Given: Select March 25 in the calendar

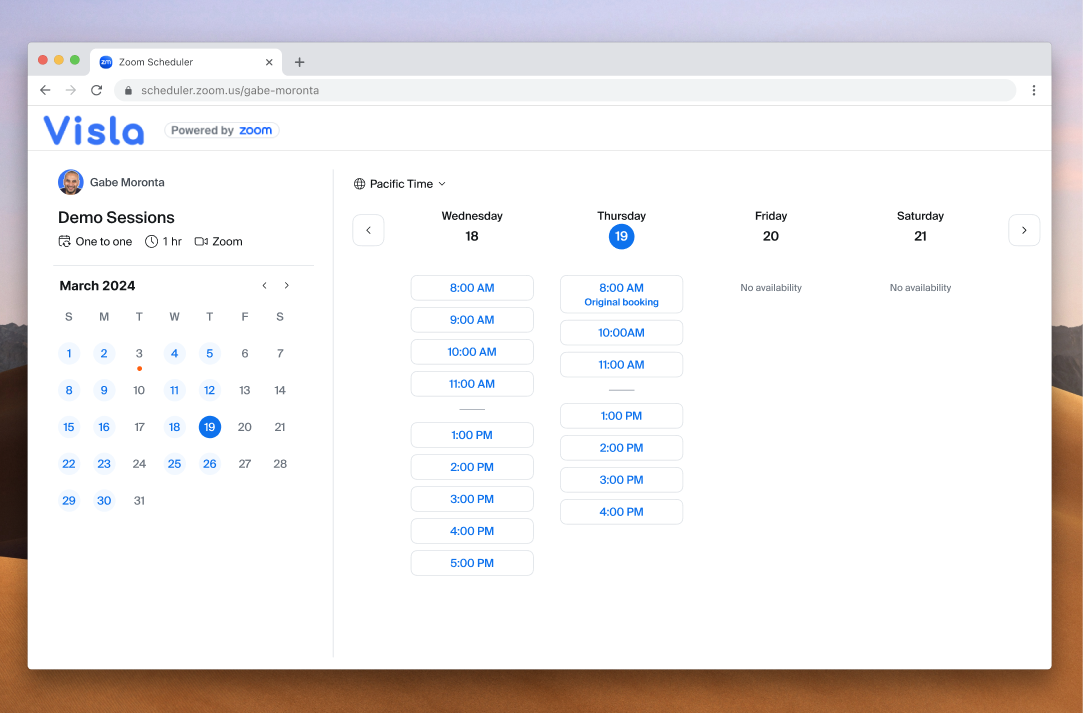Looking at the screenshot, I should 175,464.
